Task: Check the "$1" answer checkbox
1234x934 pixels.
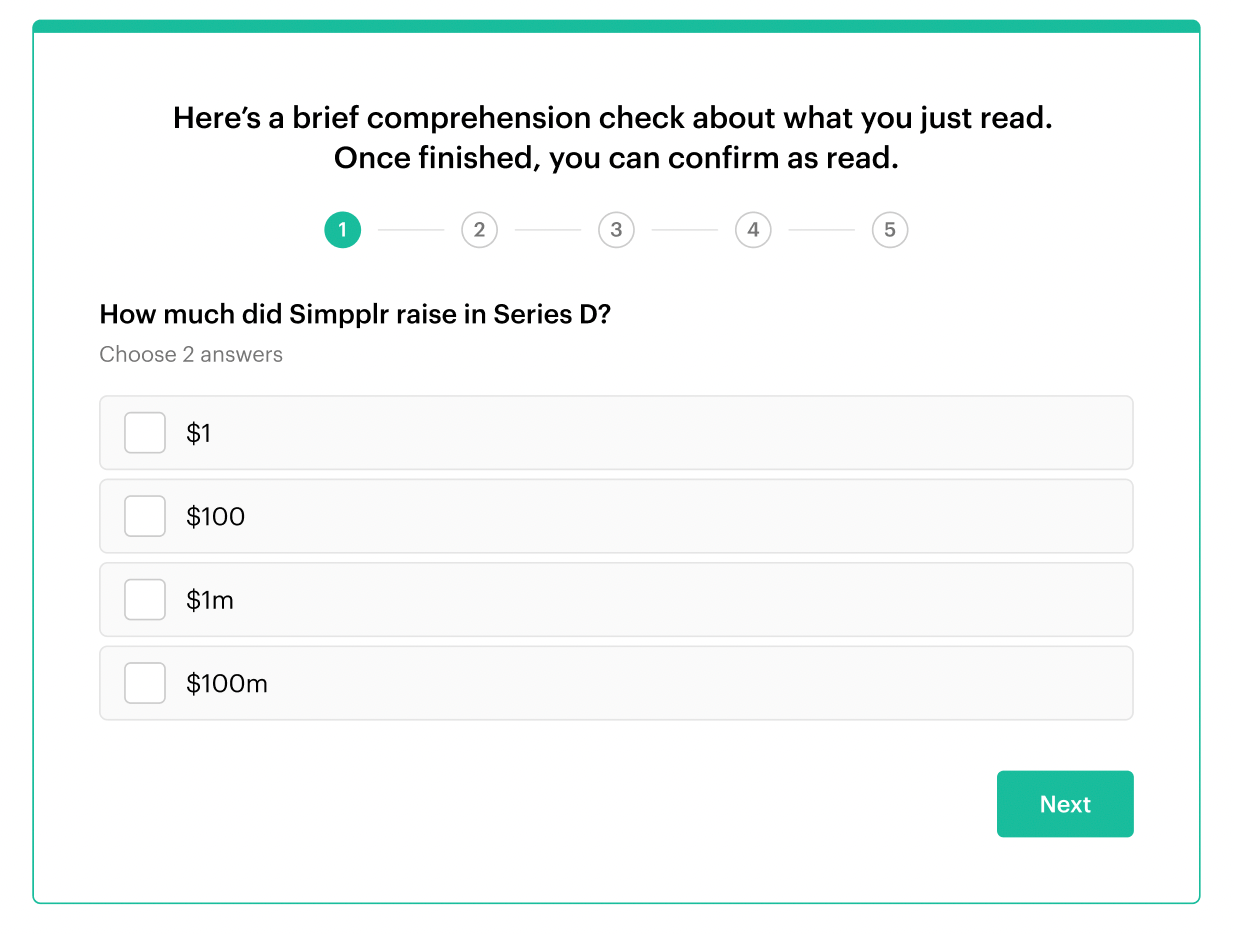Action: click(x=144, y=432)
